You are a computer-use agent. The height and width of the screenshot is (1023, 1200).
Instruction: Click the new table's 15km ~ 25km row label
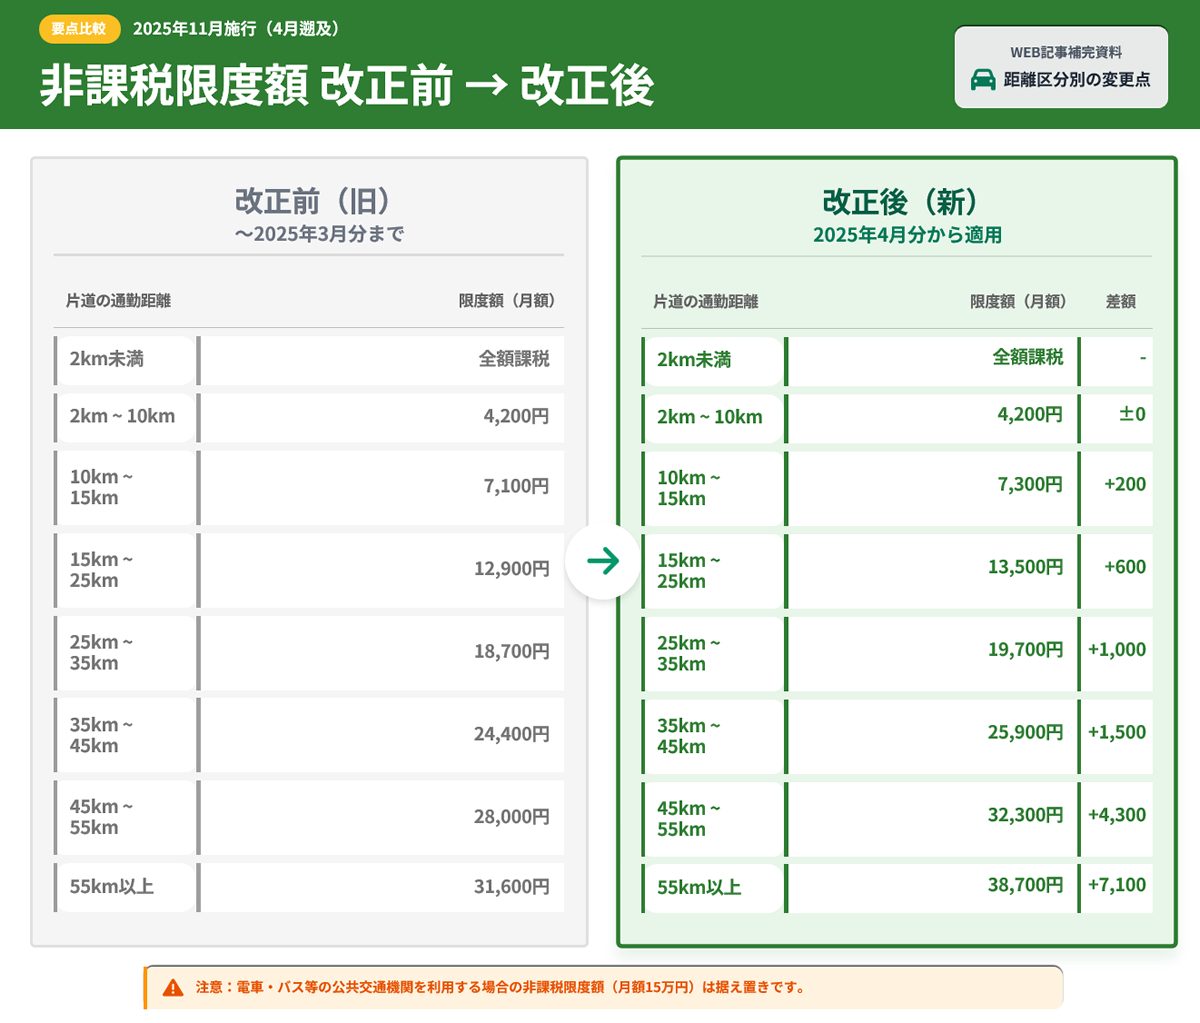click(x=689, y=571)
